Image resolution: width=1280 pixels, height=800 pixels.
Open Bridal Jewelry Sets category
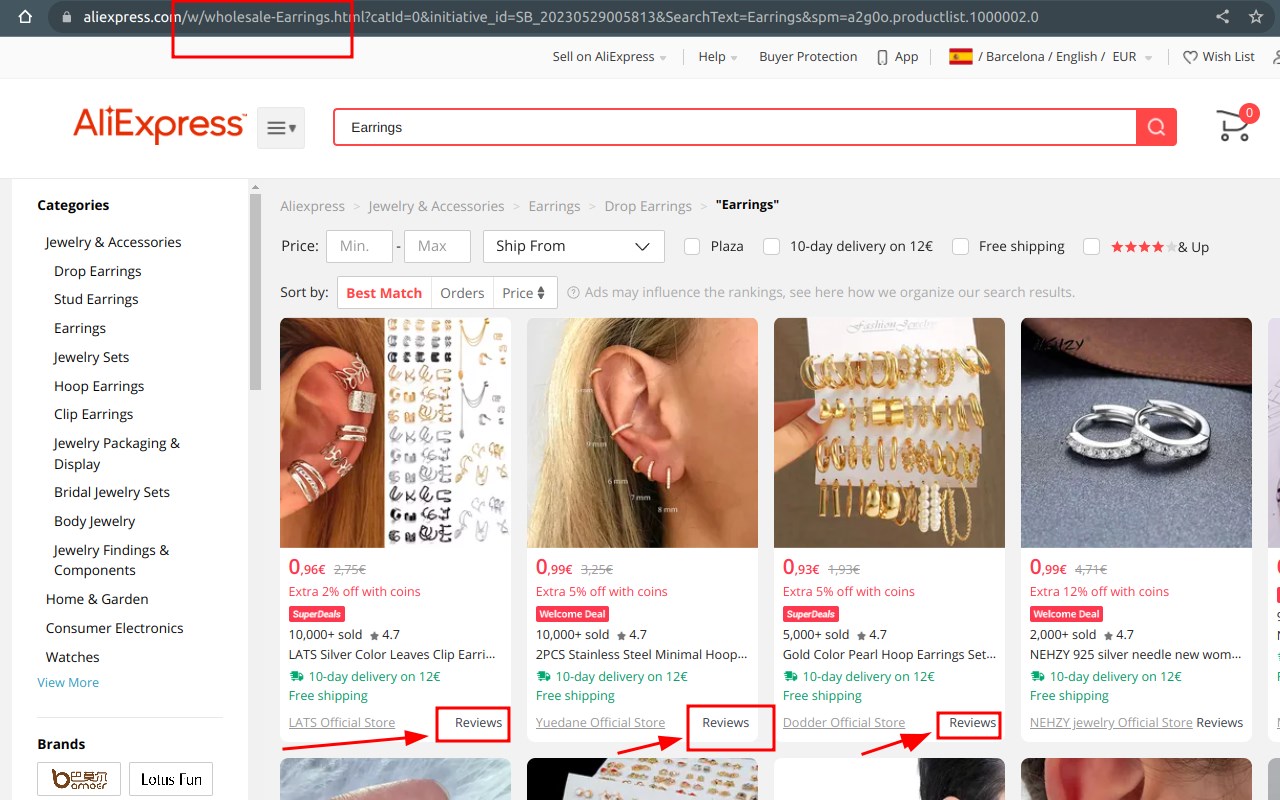pos(112,492)
